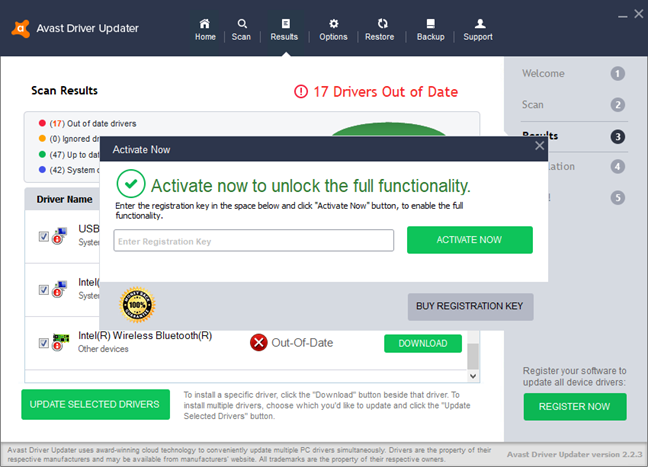Open the Backup drive icon

coord(431,24)
